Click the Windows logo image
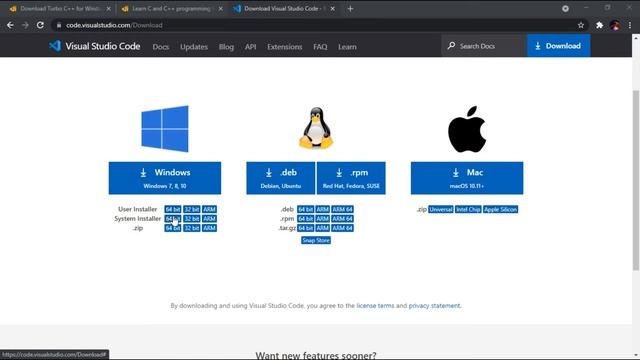Viewport: 640px width, 360px height. 165,129
